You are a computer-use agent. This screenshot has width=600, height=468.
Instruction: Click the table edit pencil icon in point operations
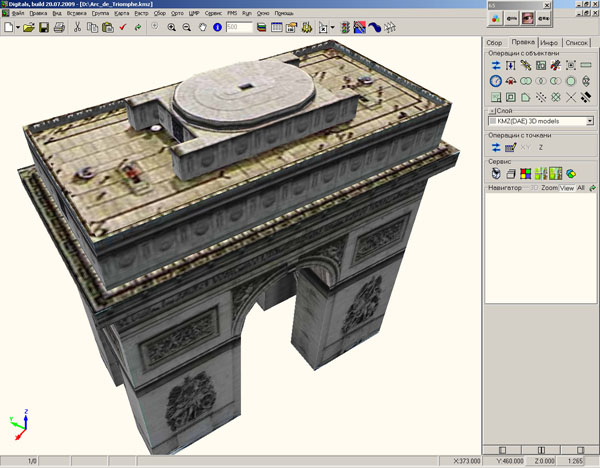511,147
